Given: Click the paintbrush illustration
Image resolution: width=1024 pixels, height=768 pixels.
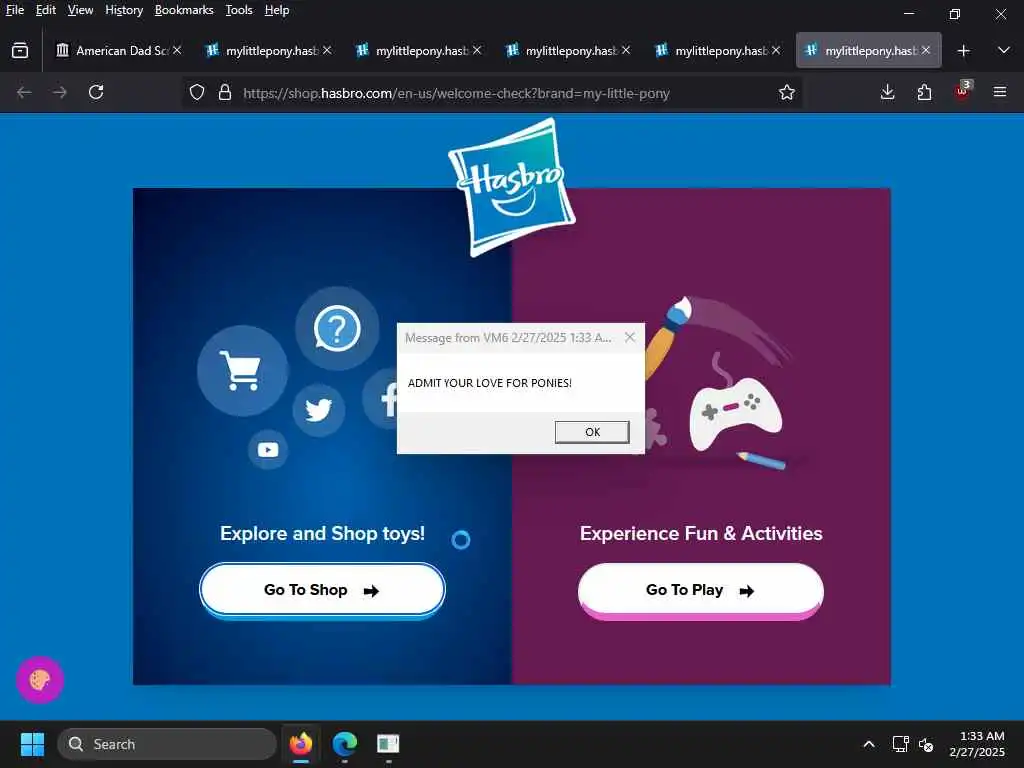Looking at the screenshot, I should pos(667,336).
